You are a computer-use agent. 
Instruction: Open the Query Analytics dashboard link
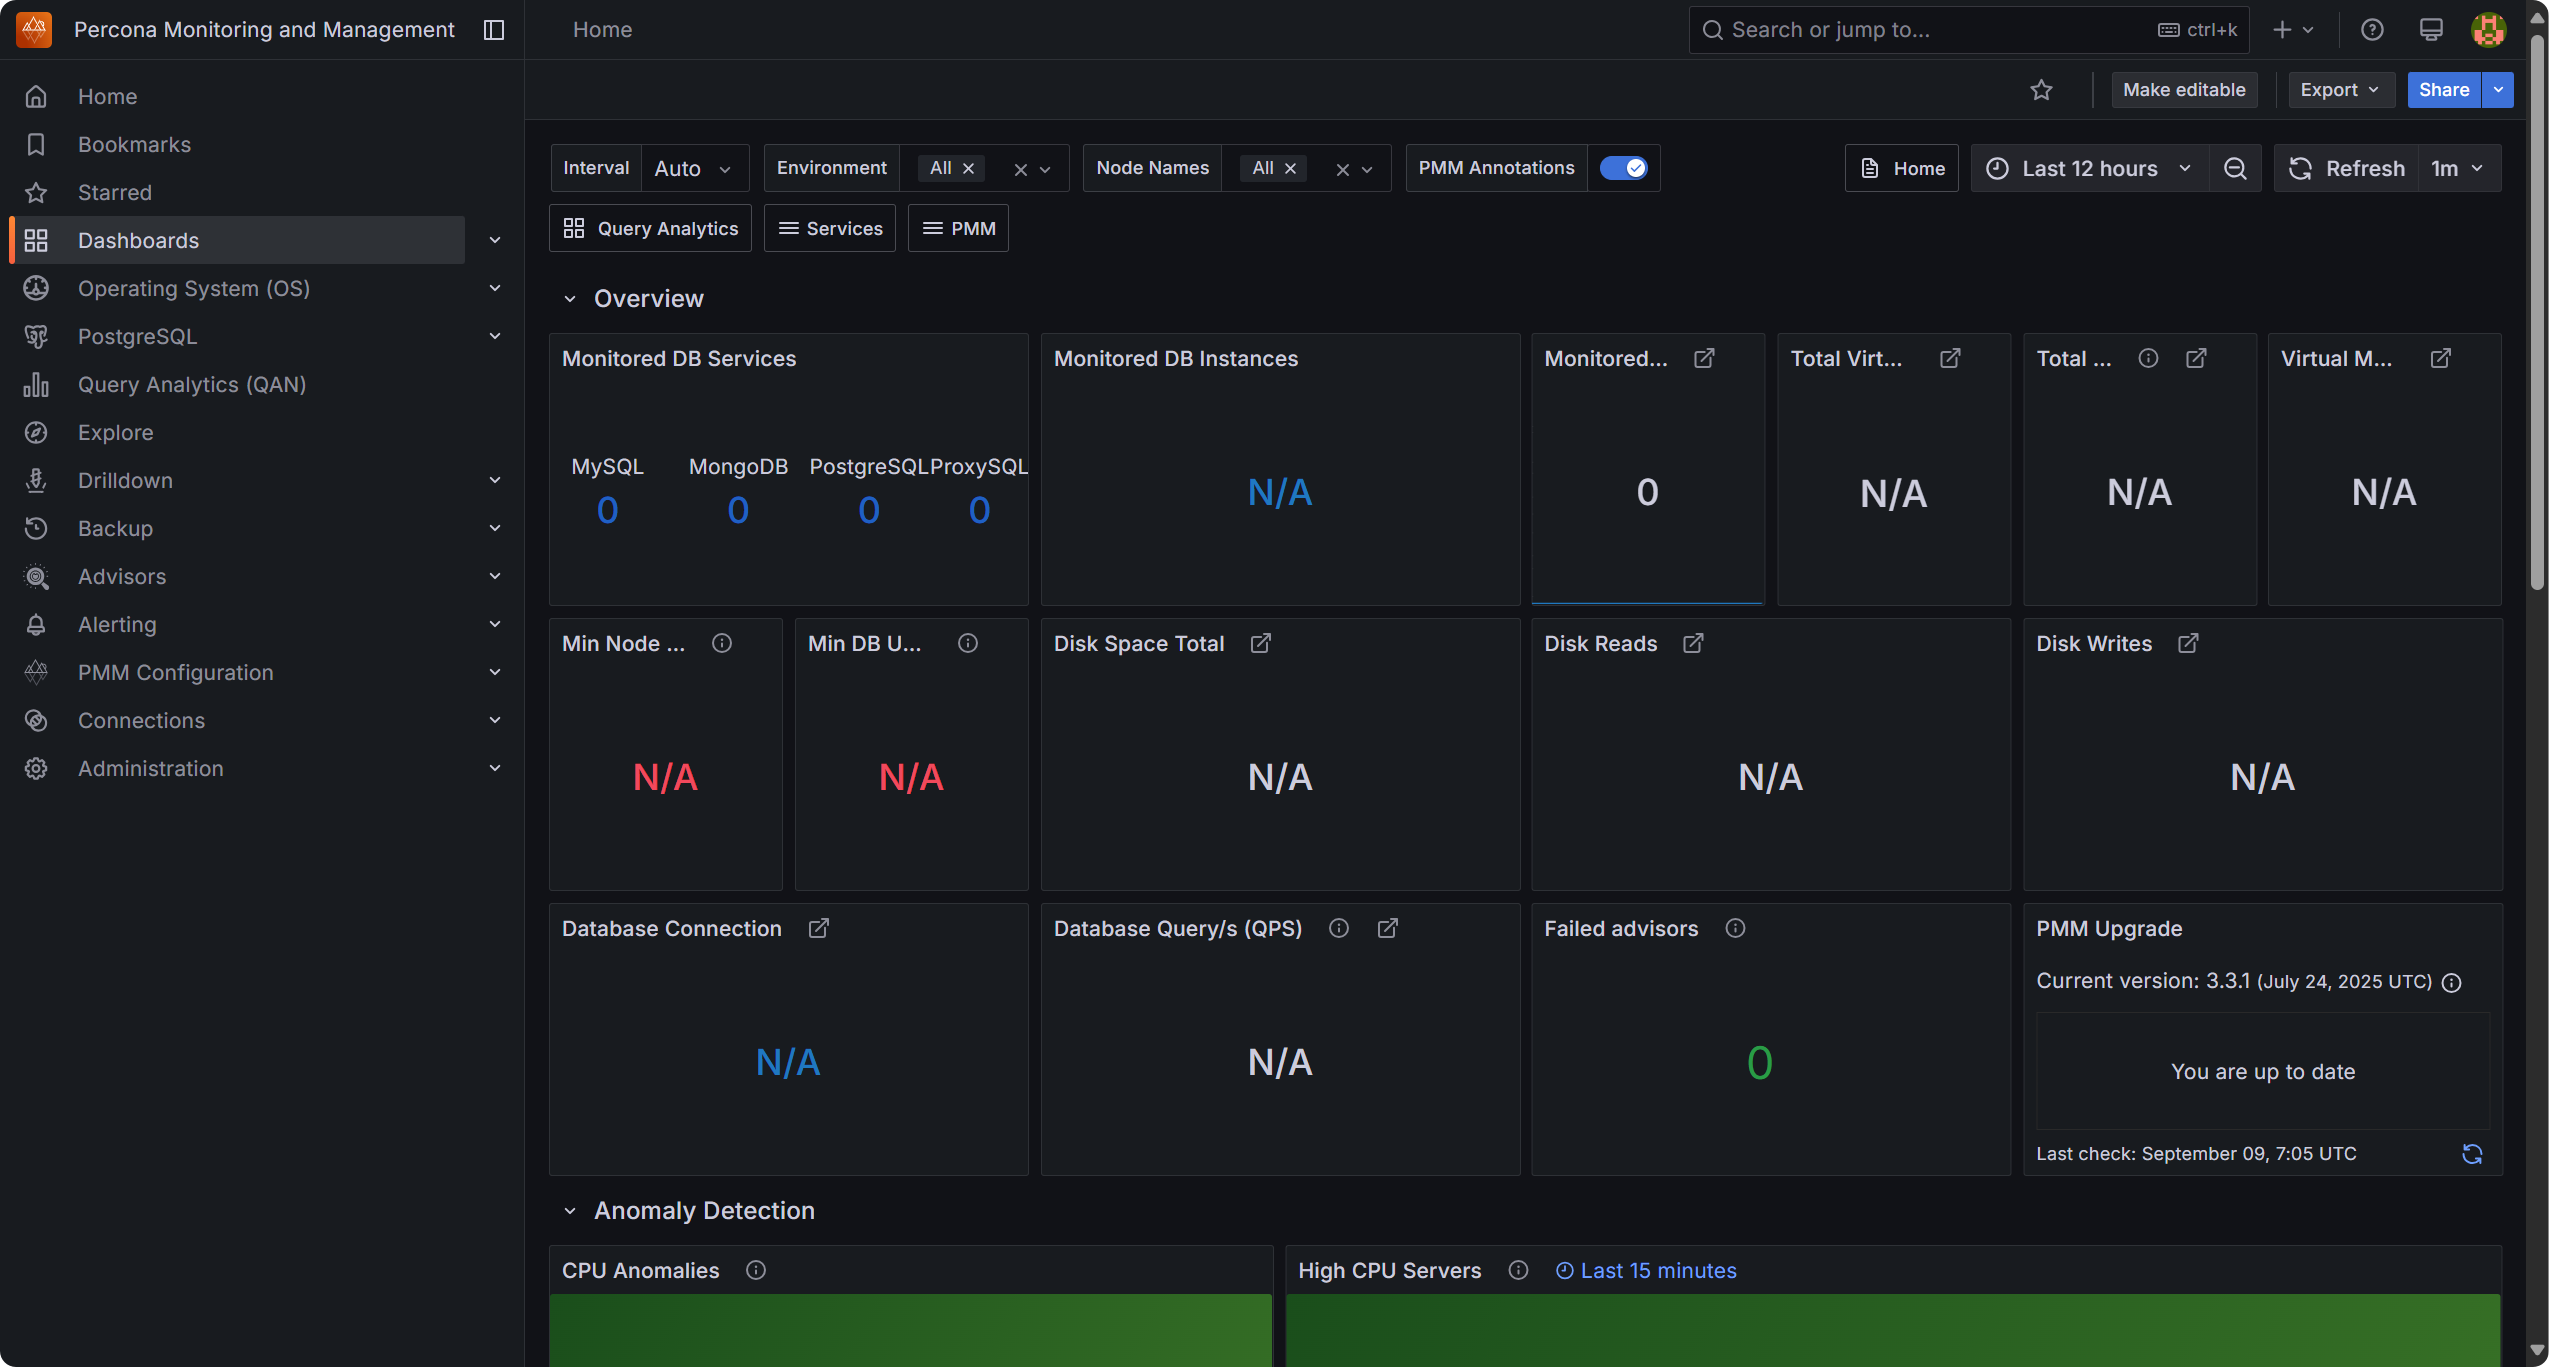(650, 228)
